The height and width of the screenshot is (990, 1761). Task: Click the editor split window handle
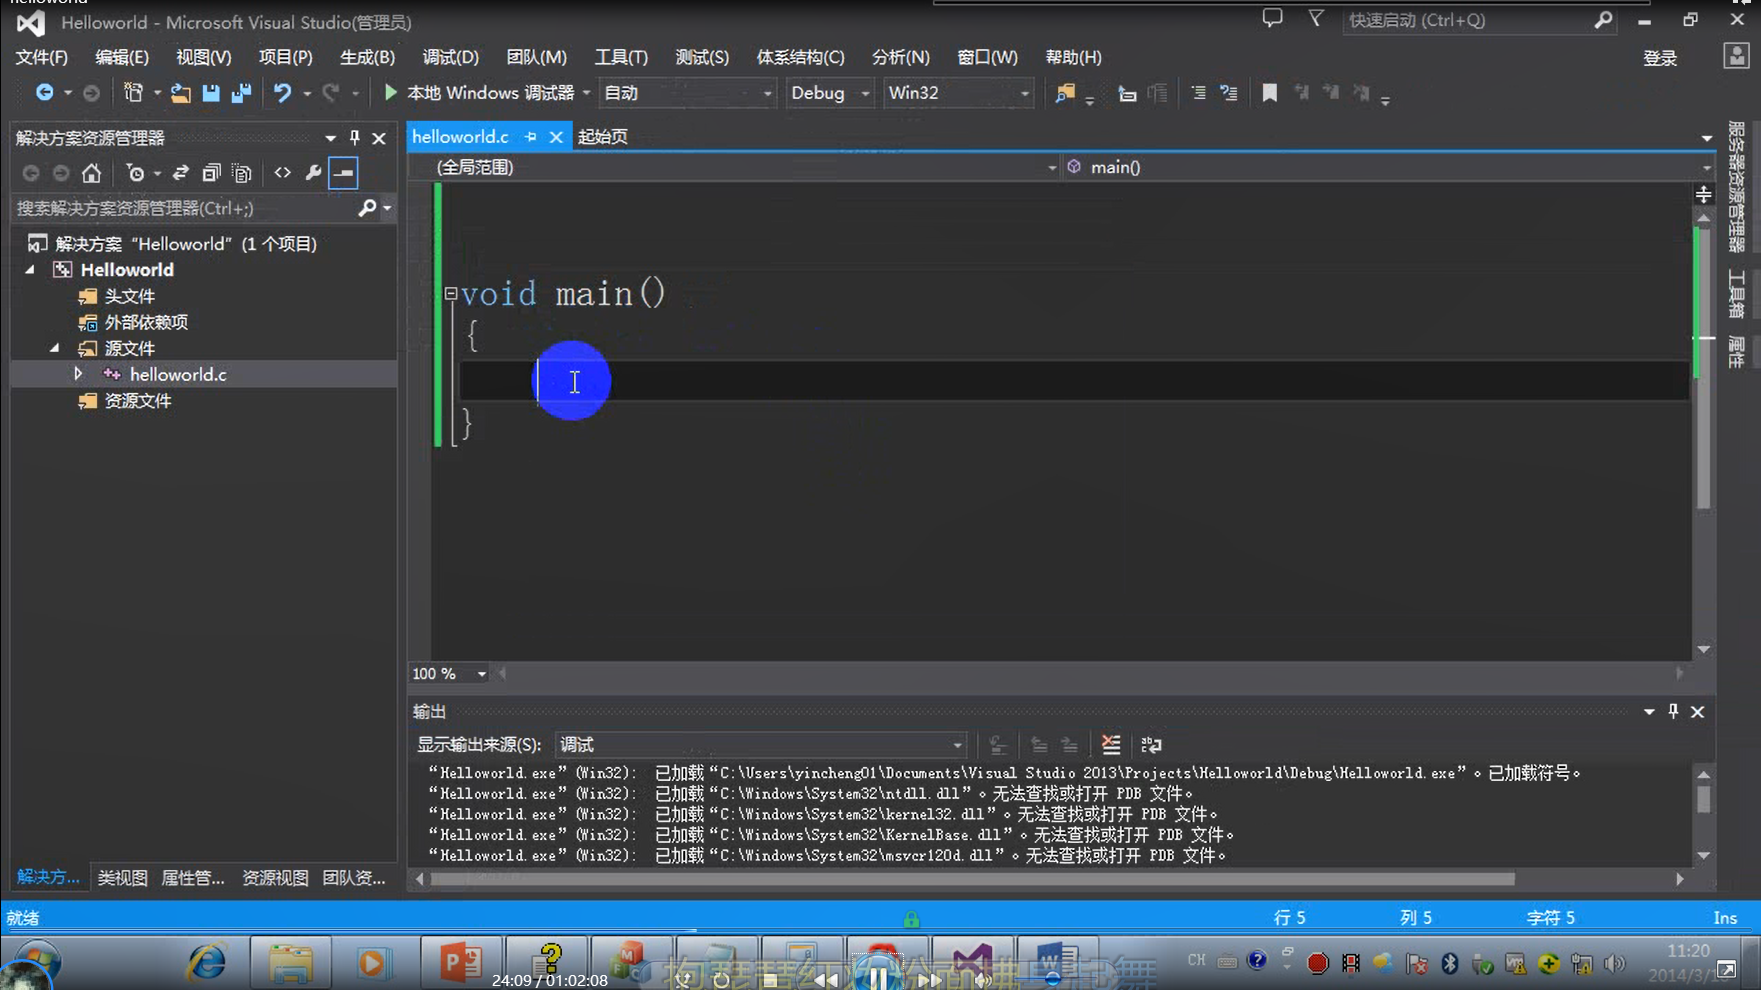1704,195
